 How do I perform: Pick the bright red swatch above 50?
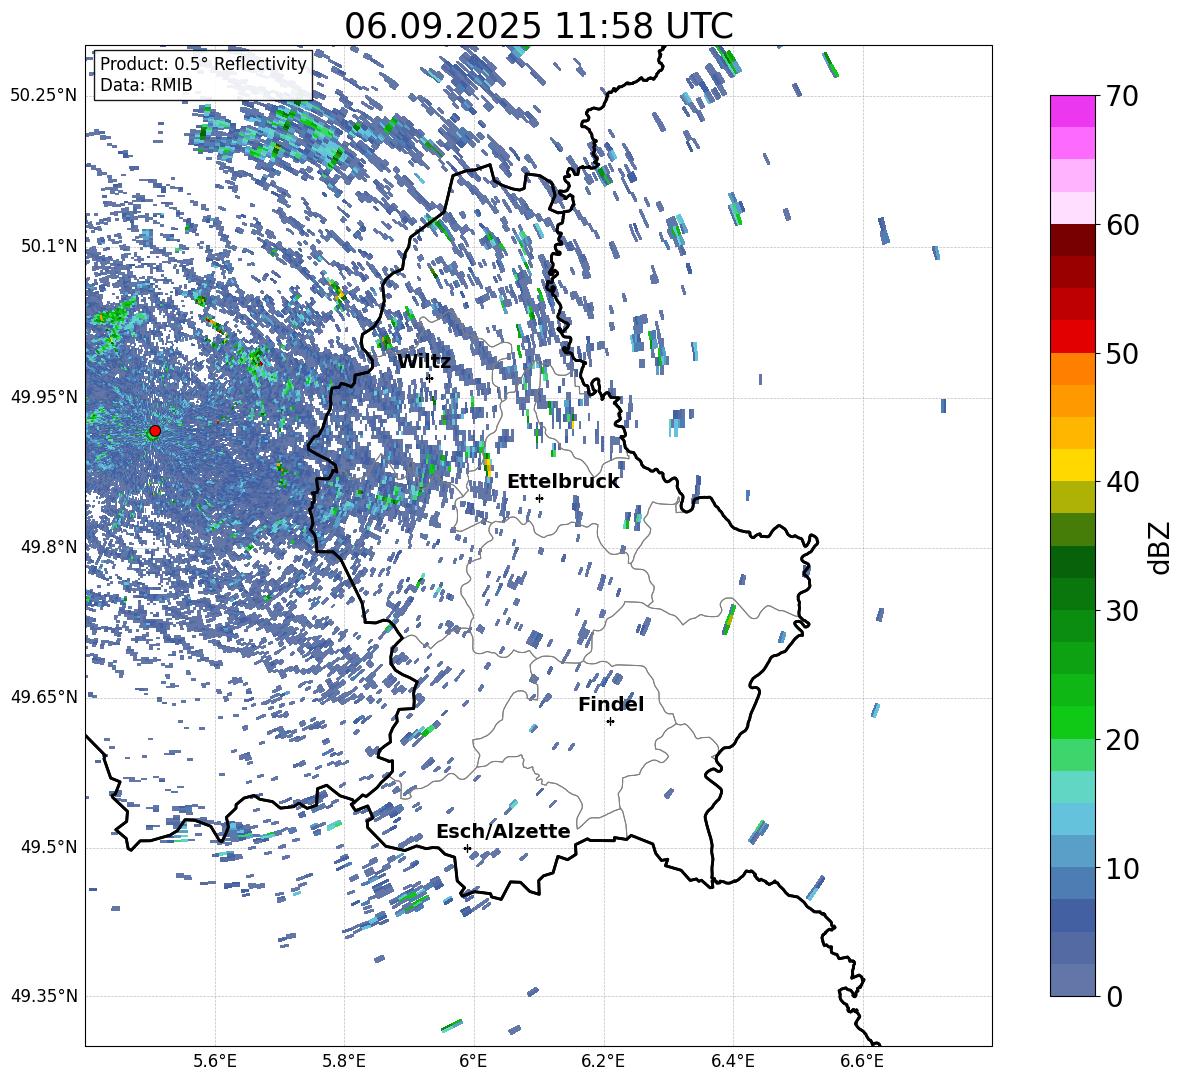click(x=1072, y=336)
